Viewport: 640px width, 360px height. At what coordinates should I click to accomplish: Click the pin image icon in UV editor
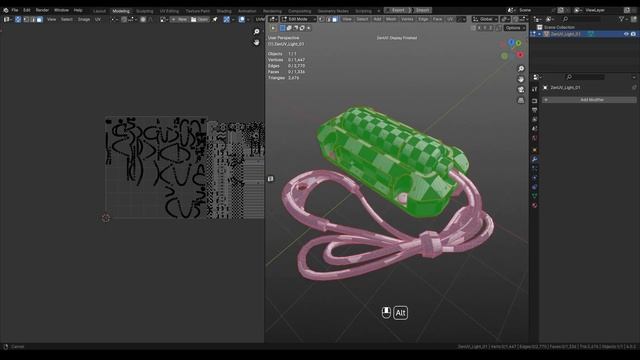point(215,19)
